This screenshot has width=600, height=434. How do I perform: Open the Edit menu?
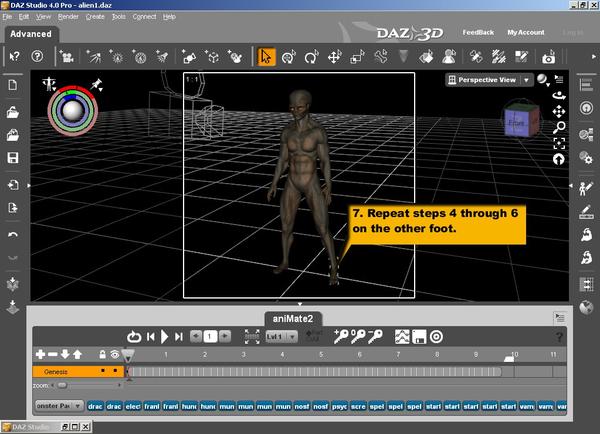(x=24, y=17)
